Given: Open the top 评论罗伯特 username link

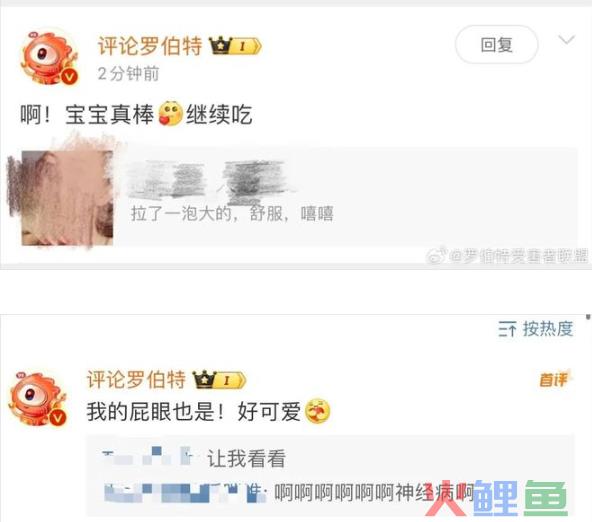Looking at the screenshot, I should coord(150,46).
